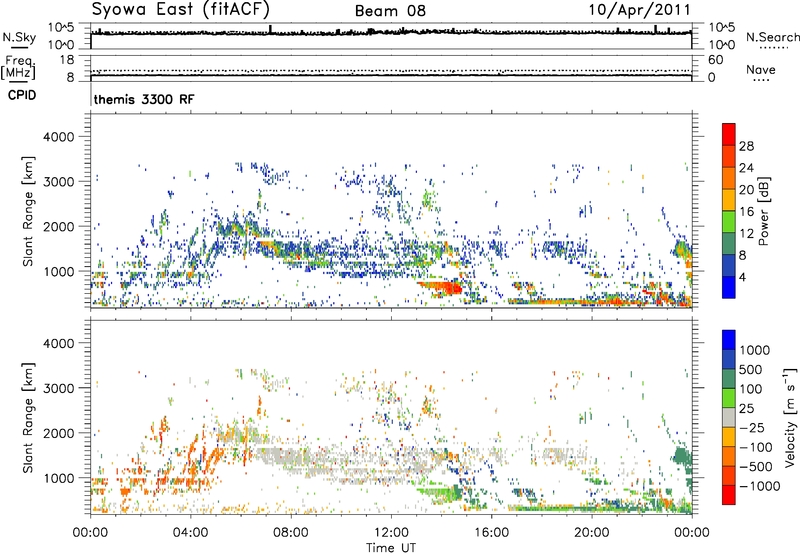The width and height of the screenshot is (800, 554).
Task: Click the 'Syowa East (fitACF)' title
Action: pos(180,9)
